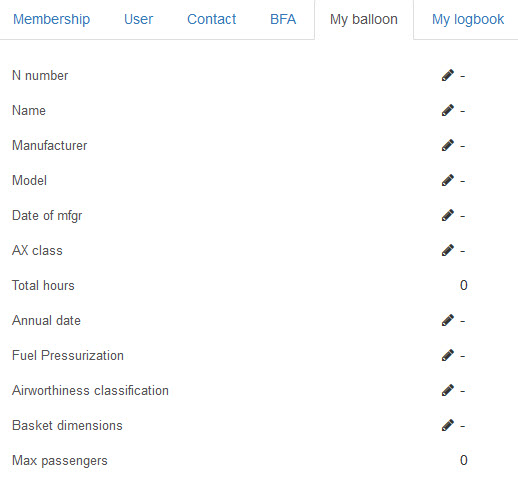
Task: Click pencil icon beside Date of mfgr
Action: click(448, 215)
